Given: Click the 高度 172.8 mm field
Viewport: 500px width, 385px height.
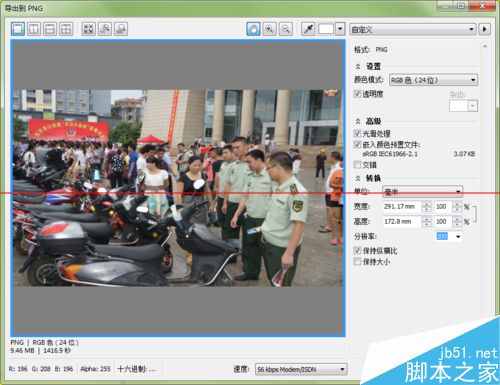Looking at the screenshot, I should 402,222.
